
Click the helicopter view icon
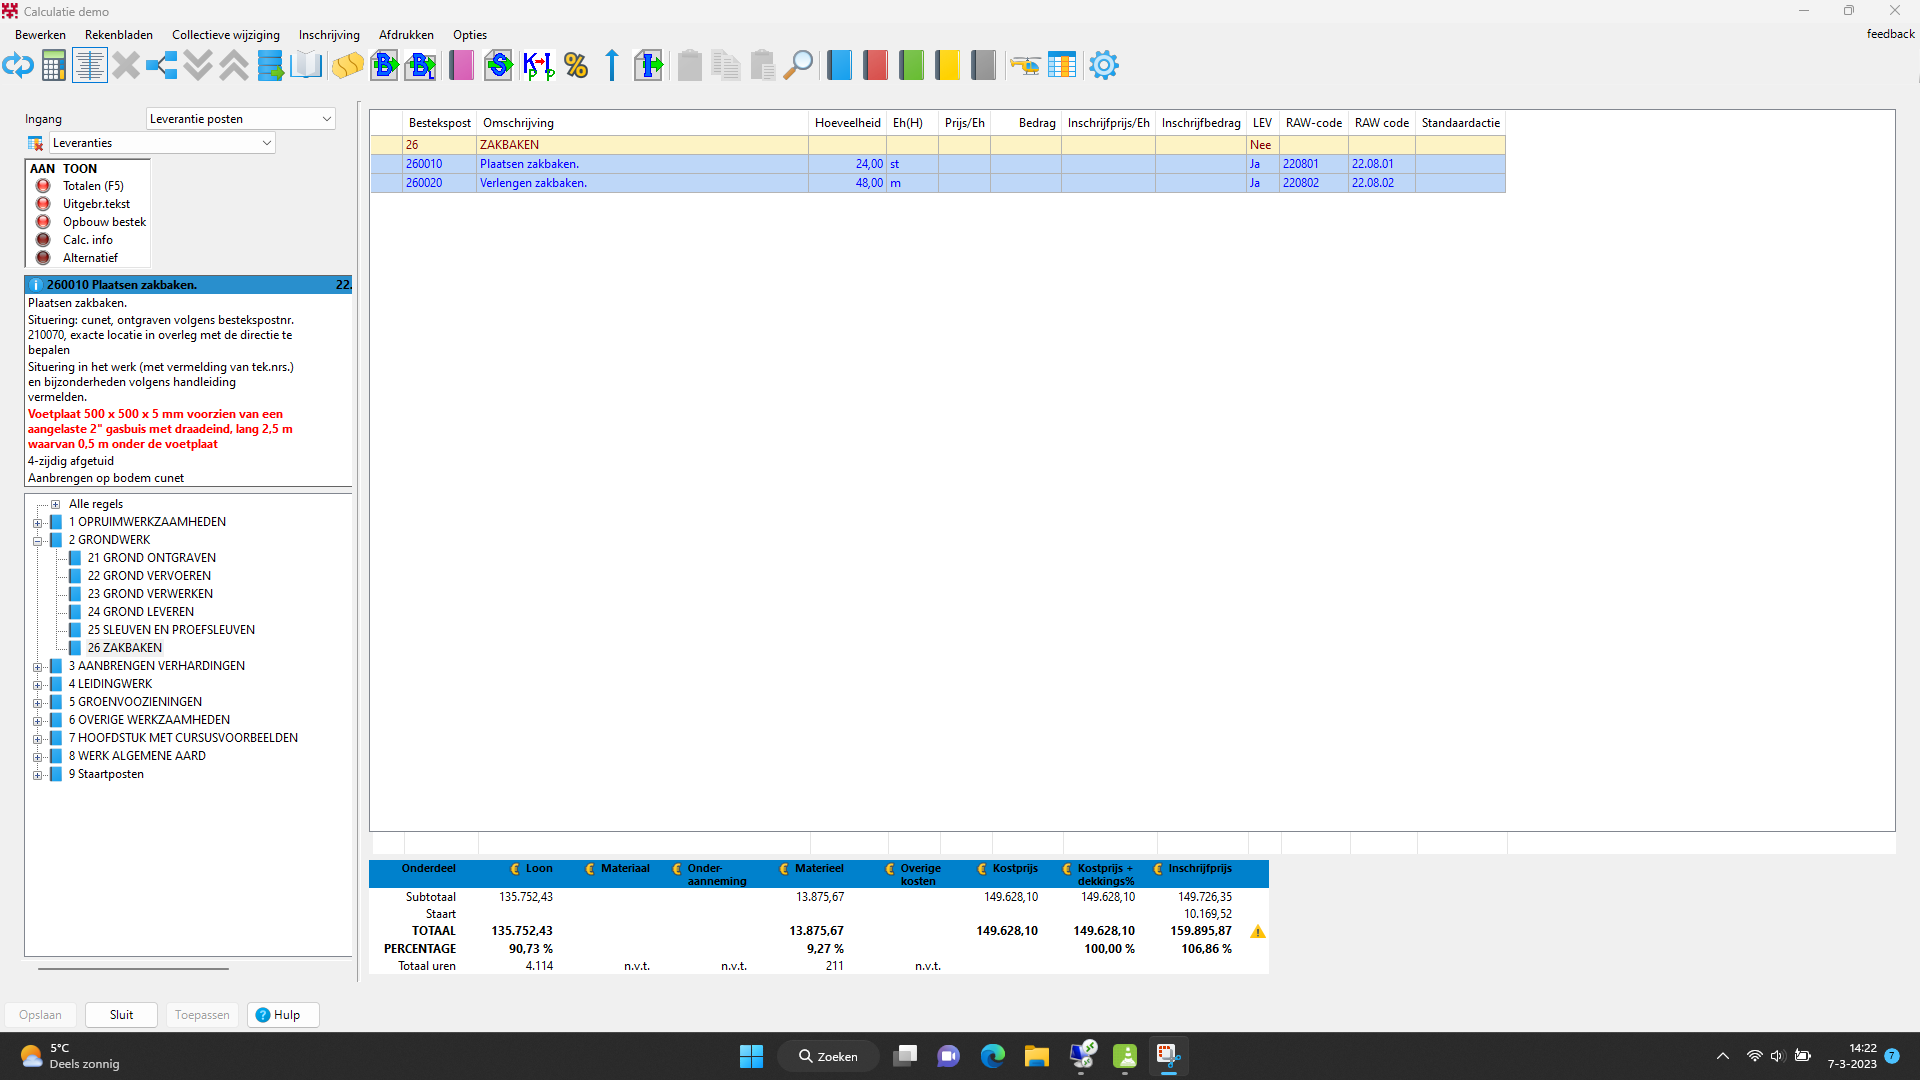pyautogui.click(x=1025, y=66)
